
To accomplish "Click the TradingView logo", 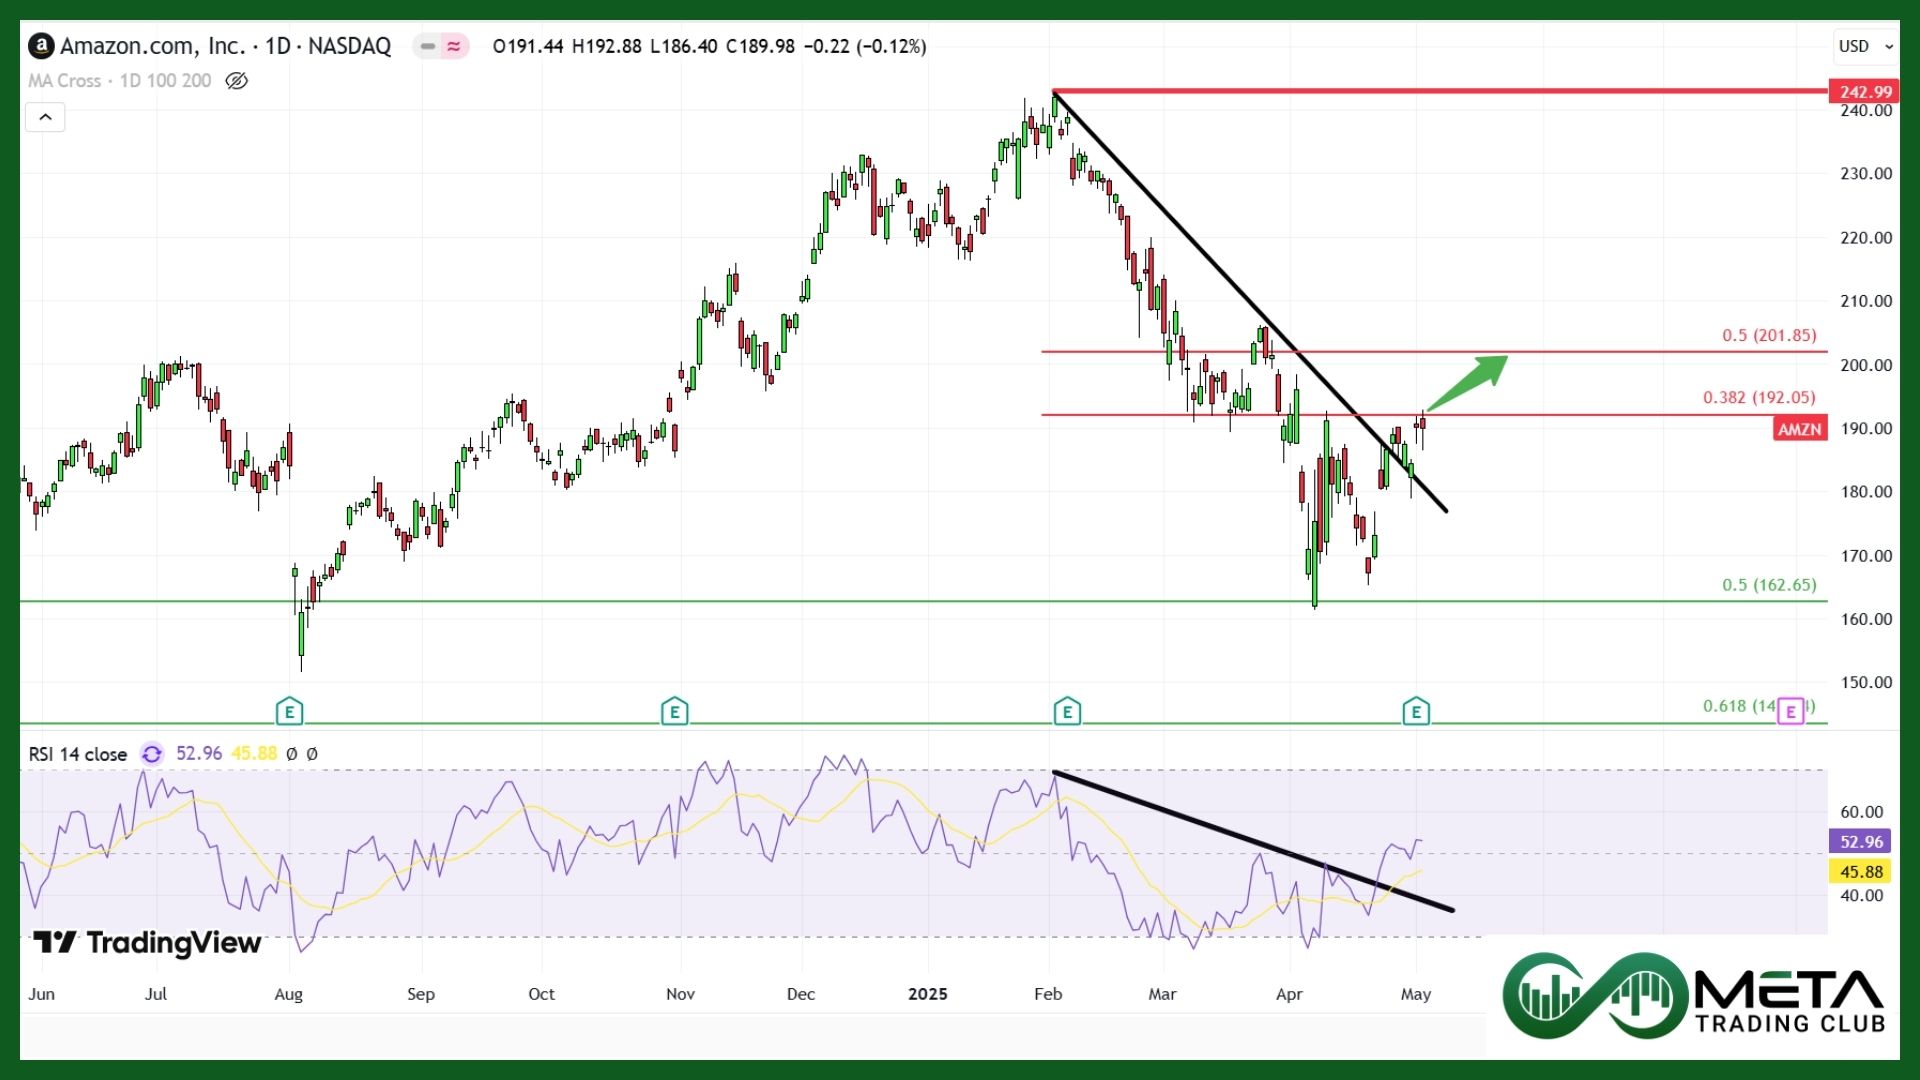I will pos(147,943).
